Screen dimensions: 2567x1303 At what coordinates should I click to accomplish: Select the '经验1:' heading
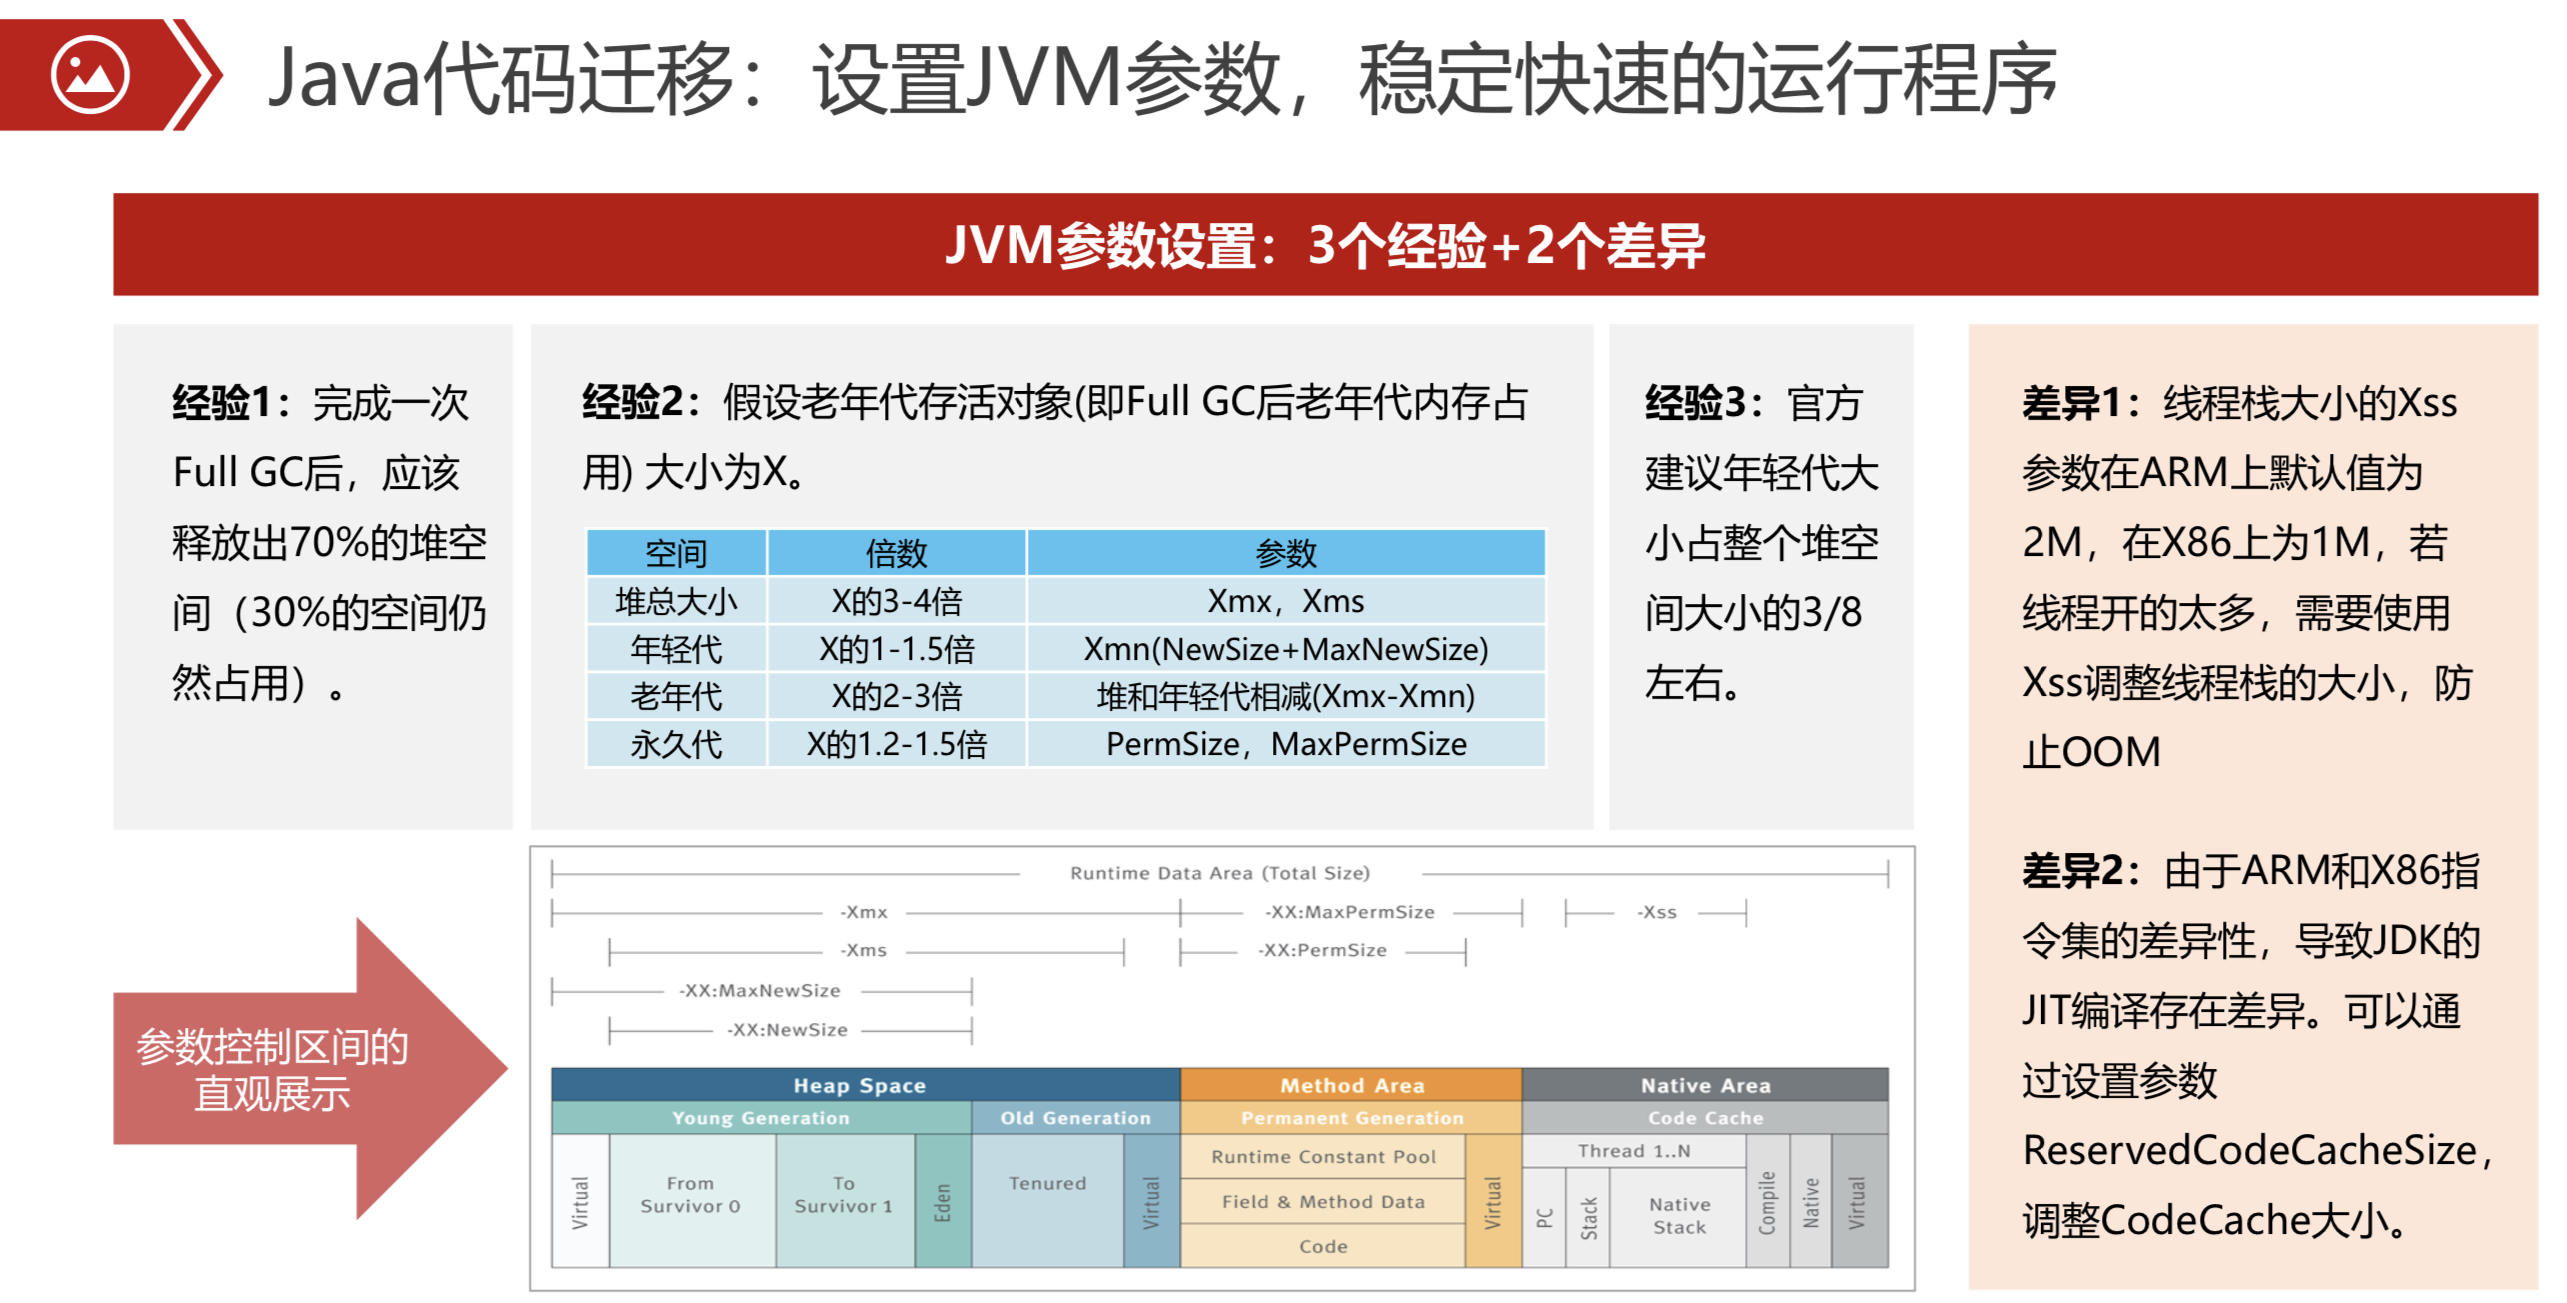point(232,402)
